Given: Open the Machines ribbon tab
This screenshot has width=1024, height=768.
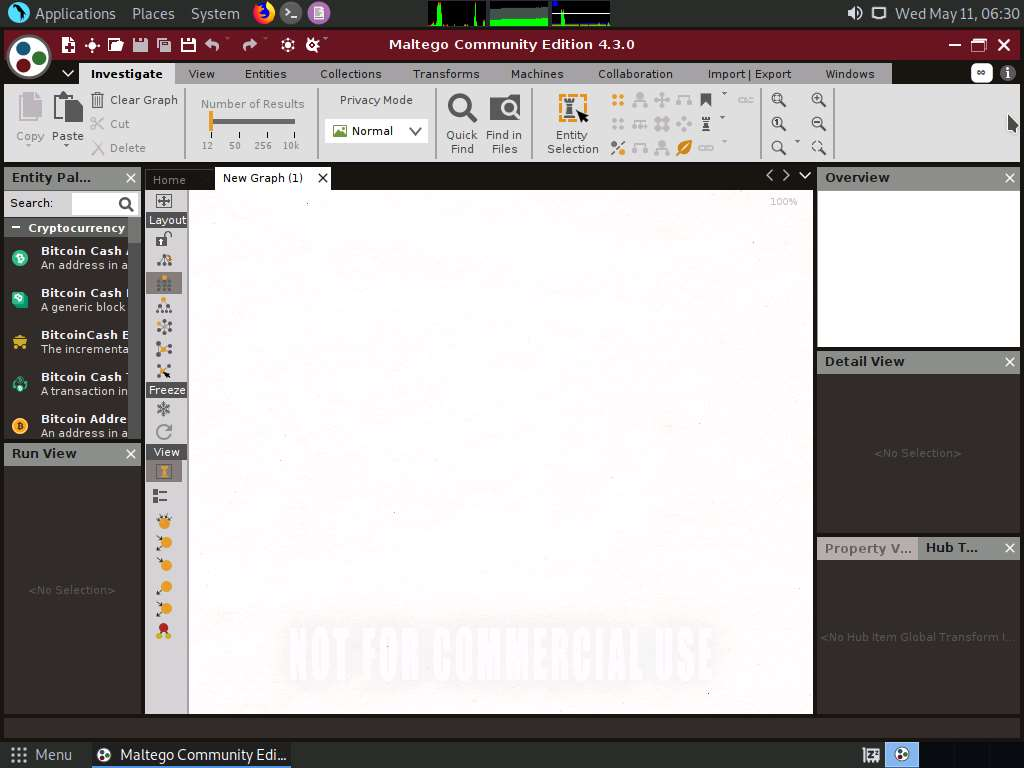Looking at the screenshot, I should [537, 74].
